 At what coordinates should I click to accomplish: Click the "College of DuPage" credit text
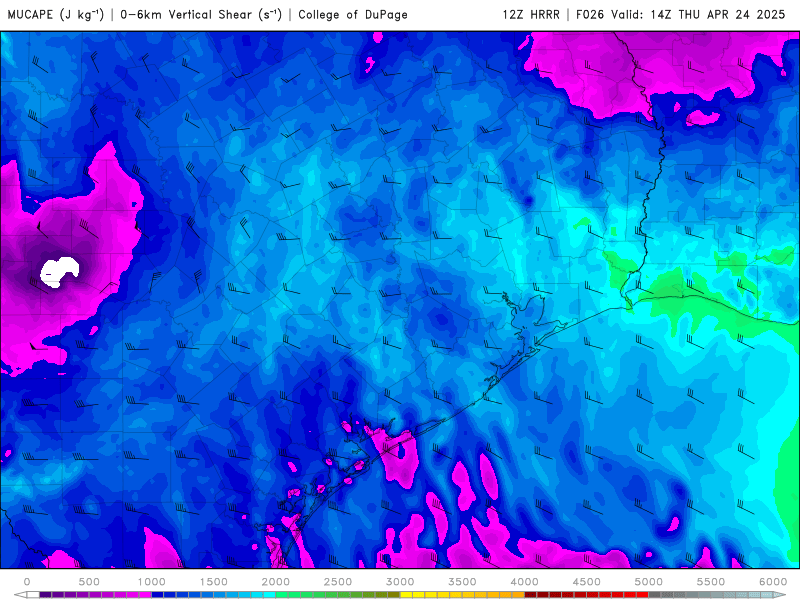click(353, 14)
